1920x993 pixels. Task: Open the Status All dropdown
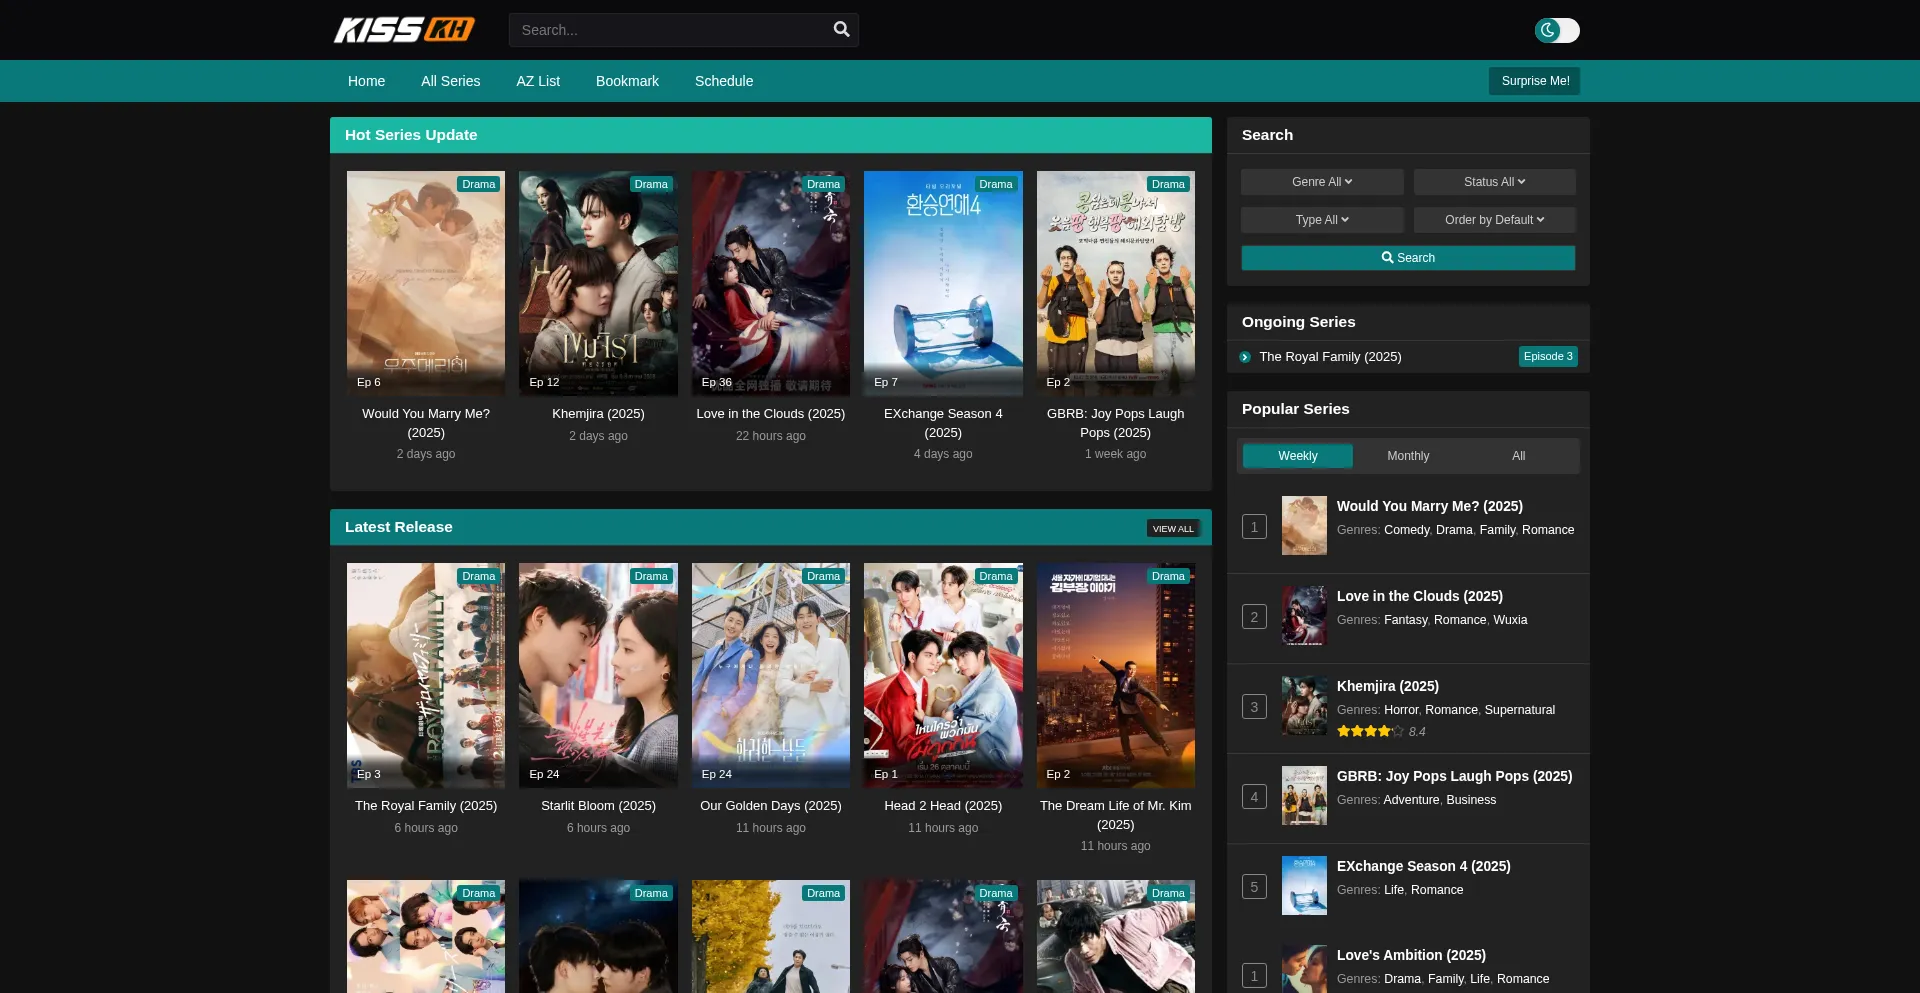point(1494,182)
